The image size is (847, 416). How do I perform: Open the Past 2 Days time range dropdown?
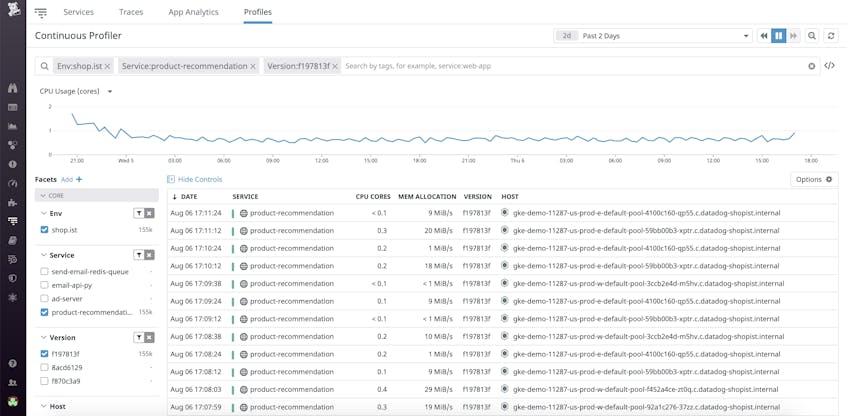coord(653,36)
